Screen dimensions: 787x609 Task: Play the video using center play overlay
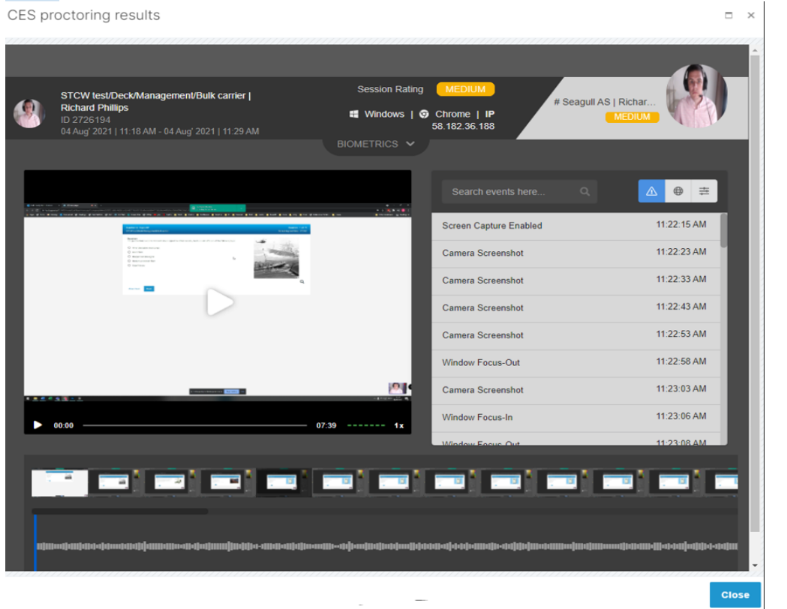(x=220, y=302)
